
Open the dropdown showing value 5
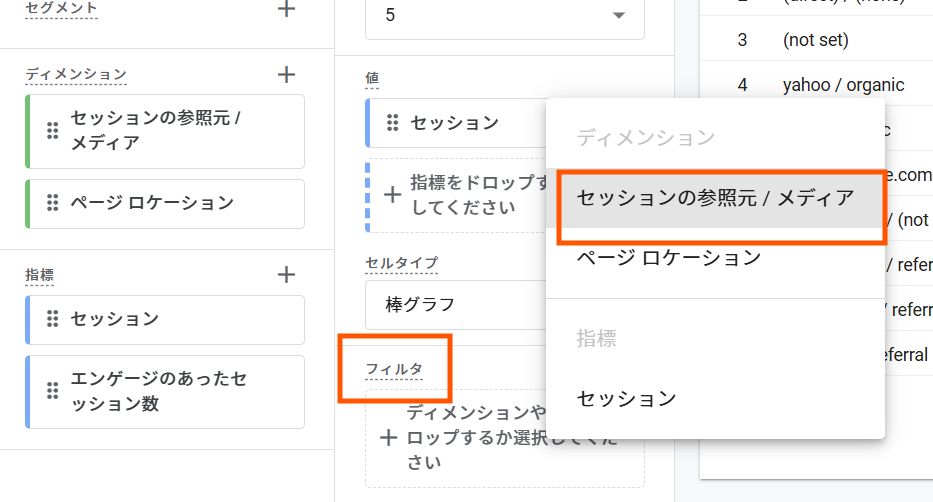click(x=504, y=15)
